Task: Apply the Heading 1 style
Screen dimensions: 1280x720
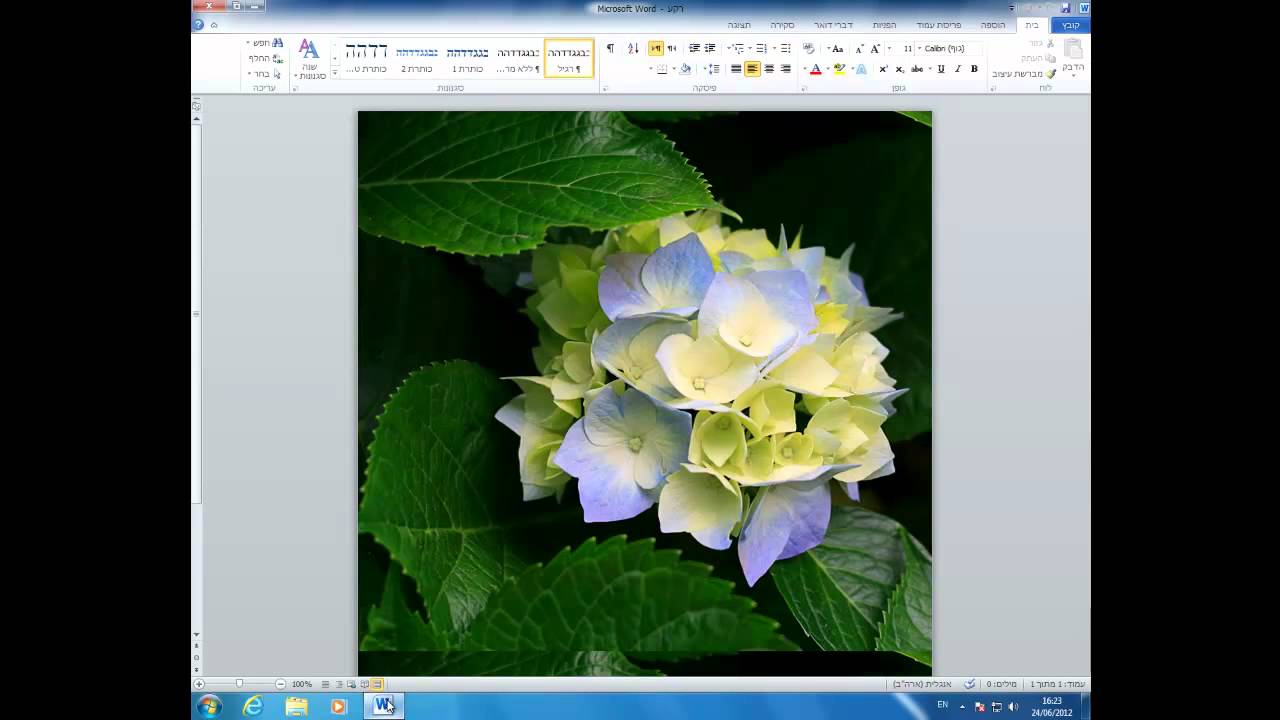Action: coord(467,59)
